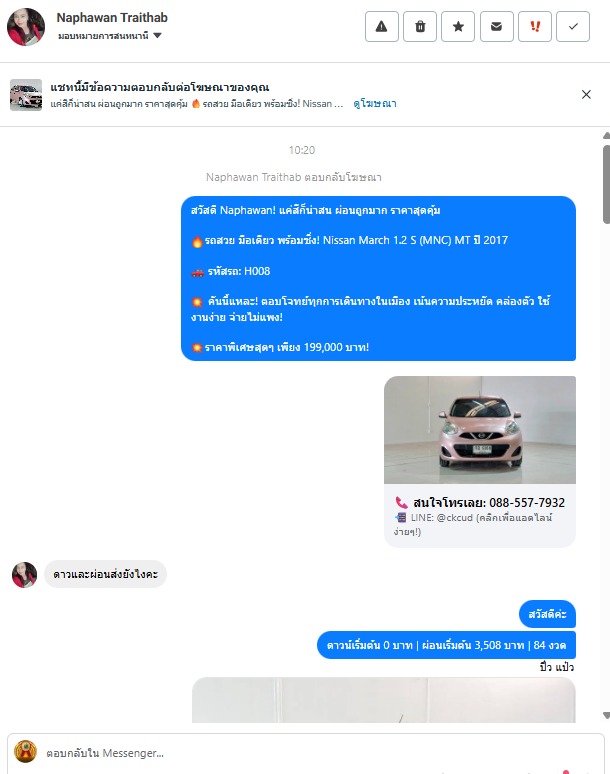The width and height of the screenshot is (610, 774).
Task: Mark conversation as spam with warning icon
Action: tap(381, 27)
